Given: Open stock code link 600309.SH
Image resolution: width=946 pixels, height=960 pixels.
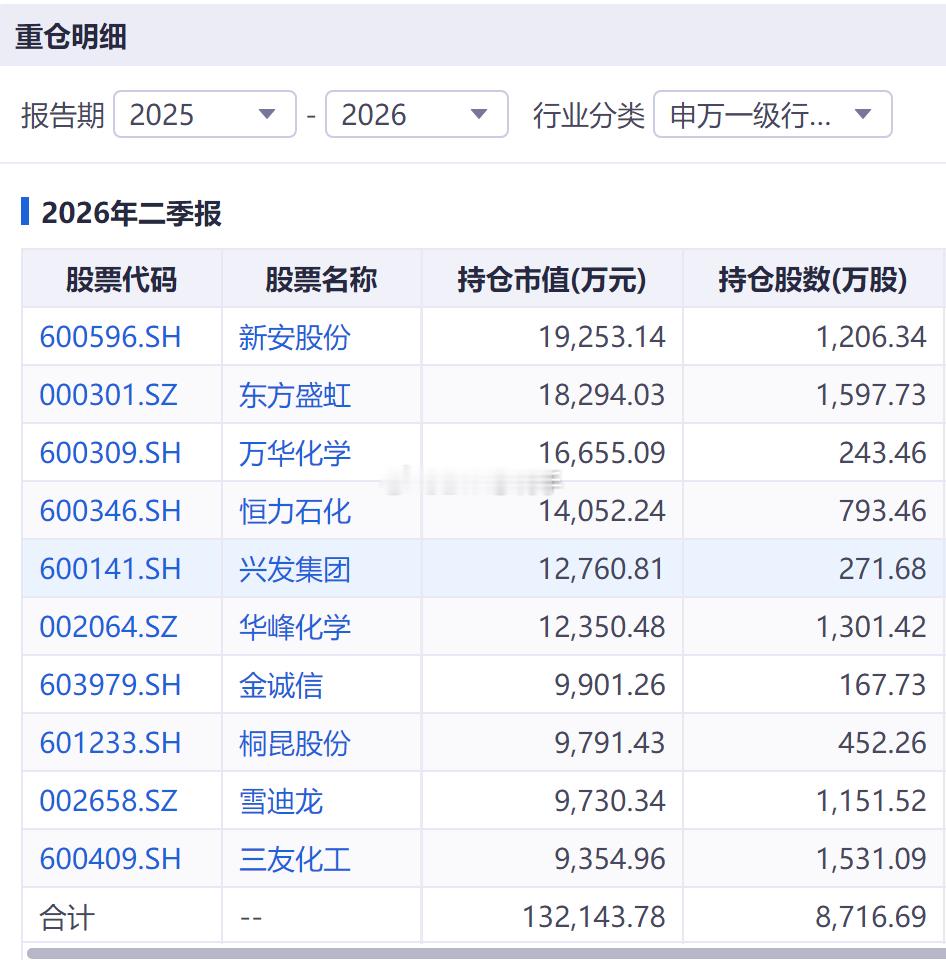Looking at the screenshot, I should click(x=110, y=453).
